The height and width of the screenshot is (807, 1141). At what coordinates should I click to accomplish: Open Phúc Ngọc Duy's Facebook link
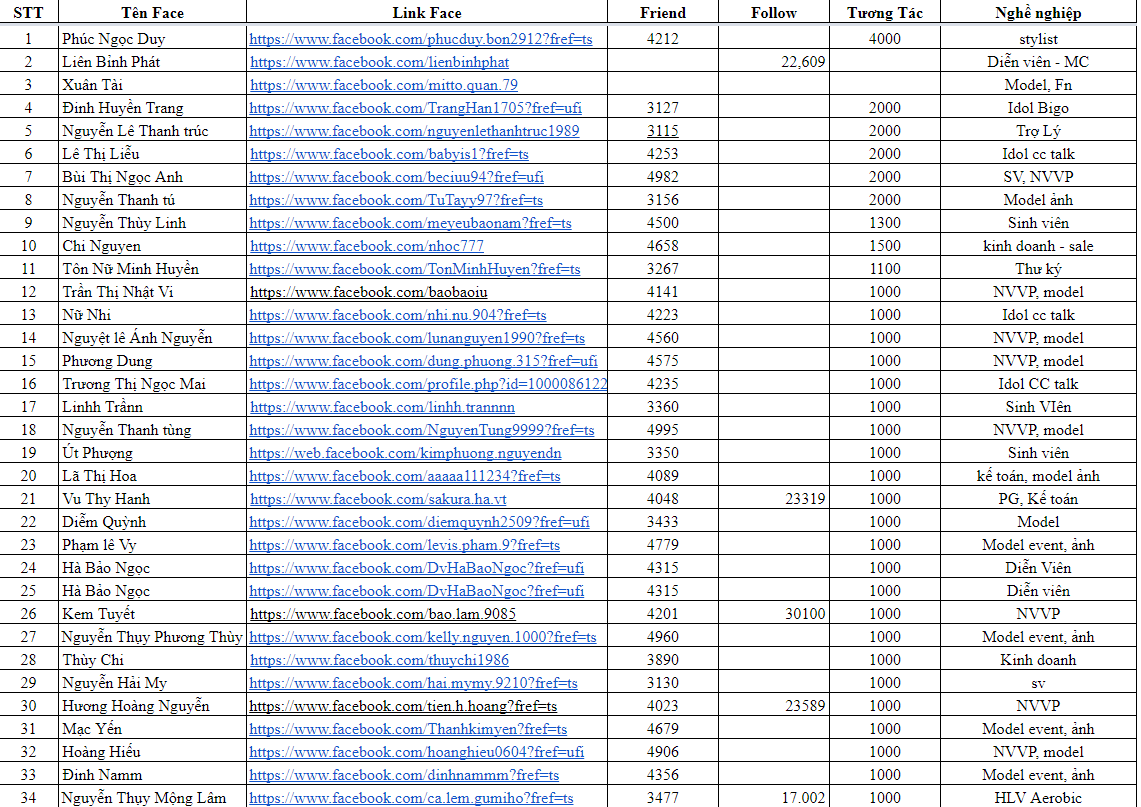click(420, 39)
